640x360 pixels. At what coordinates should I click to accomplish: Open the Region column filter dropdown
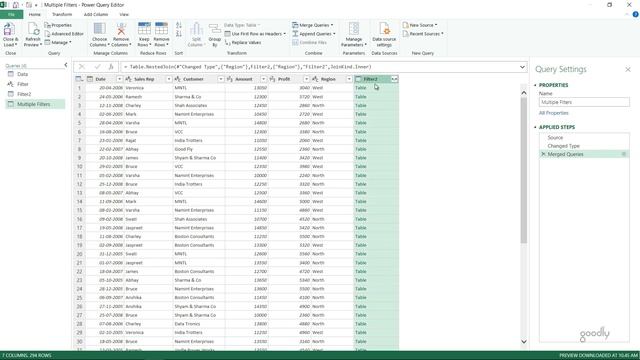click(x=349, y=79)
